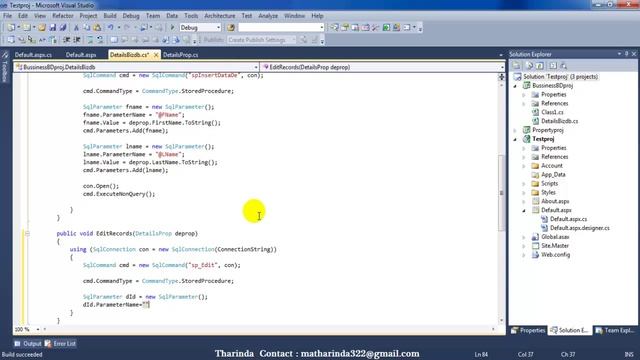Click the Undo arrow icon

point(110,28)
